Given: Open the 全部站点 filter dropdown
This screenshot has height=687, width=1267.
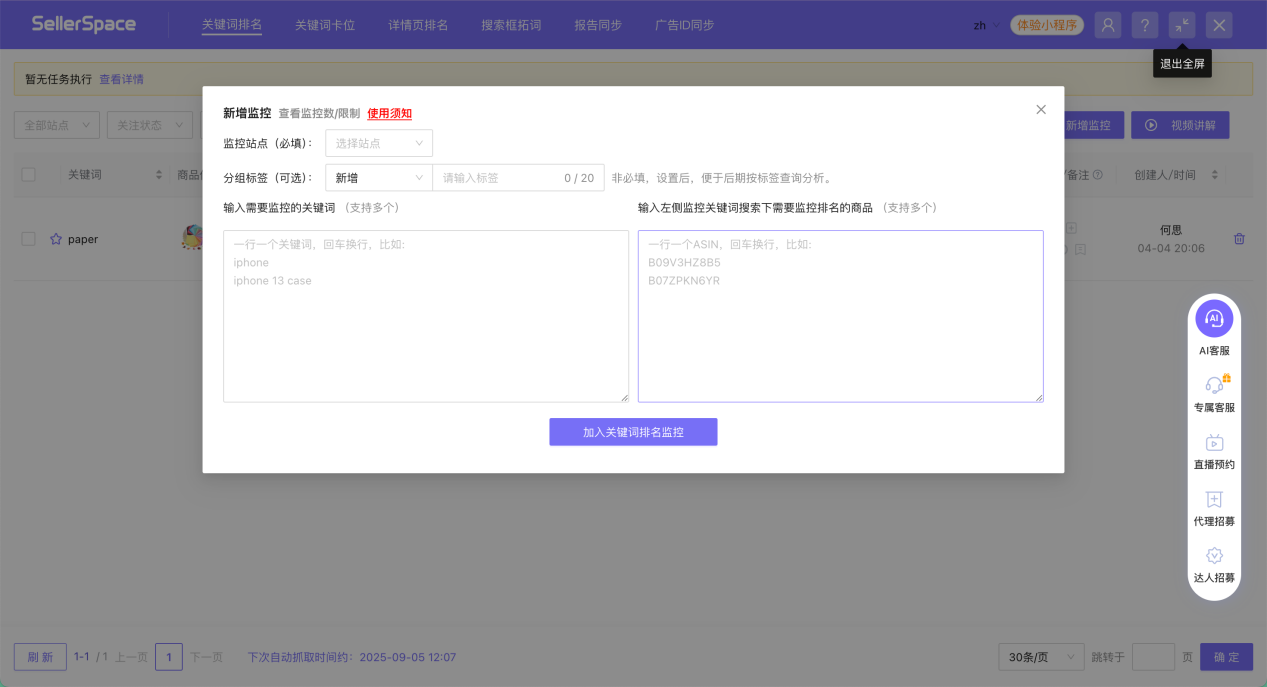Looking at the screenshot, I should (x=57, y=125).
